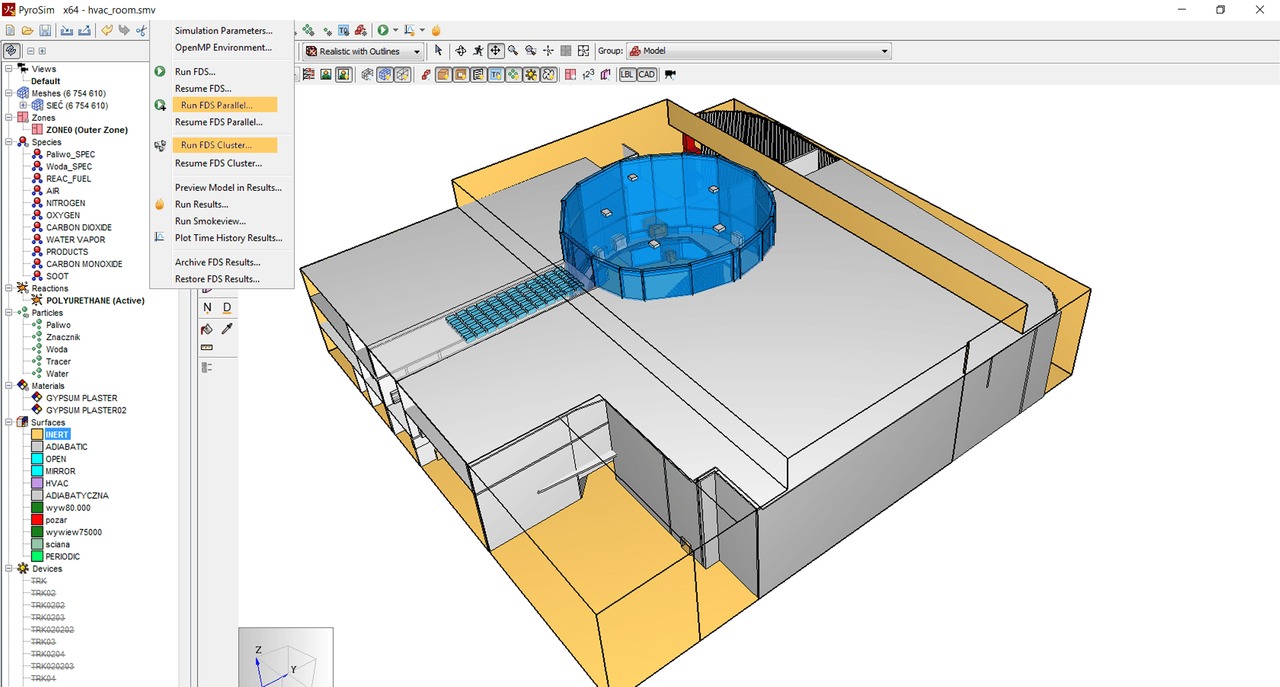
Task: Click the Cut scissors icon
Action: (x=141, y=30)
